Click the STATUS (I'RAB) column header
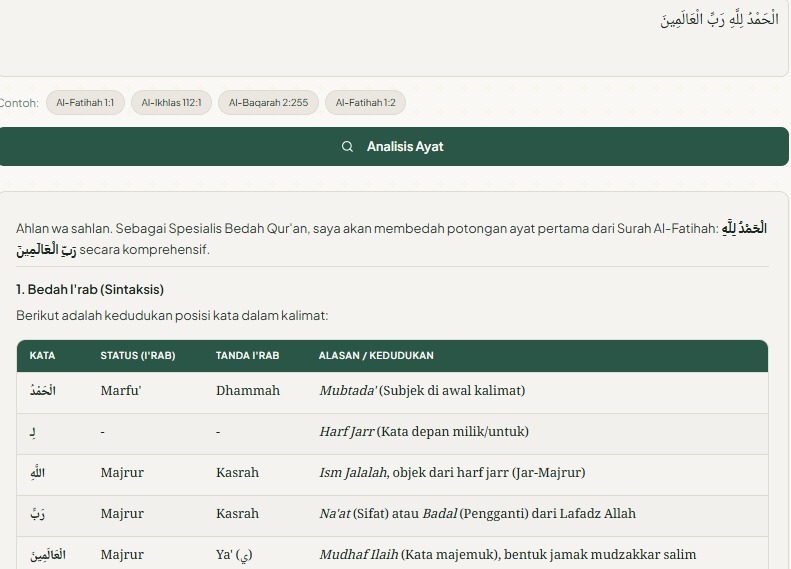Screen dimensions: 791x569 pyautogui.click(x=138, y=356)
